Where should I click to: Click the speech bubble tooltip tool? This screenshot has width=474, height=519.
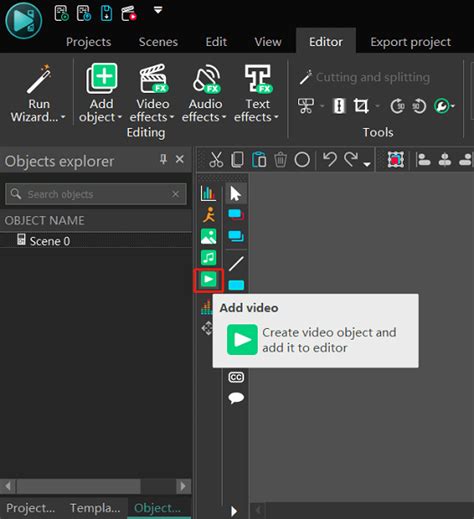[236, 398]
